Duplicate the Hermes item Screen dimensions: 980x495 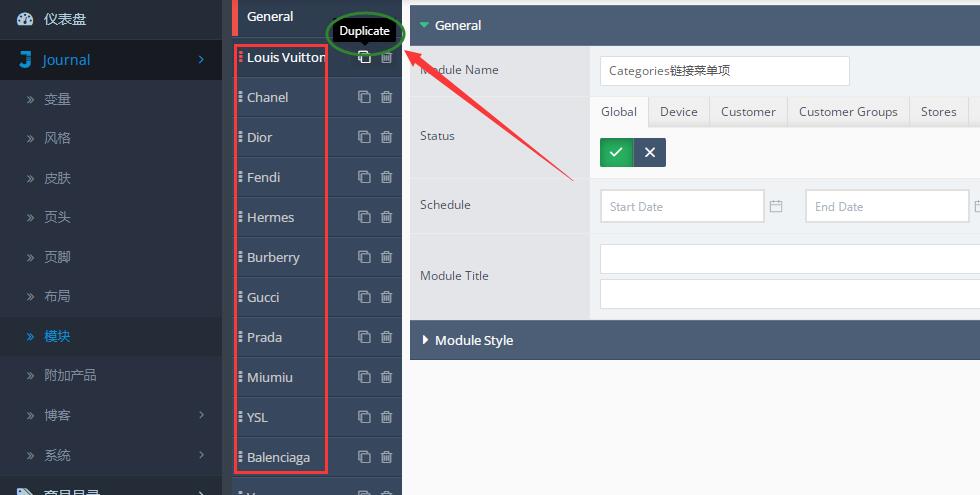tap(364, 217)
